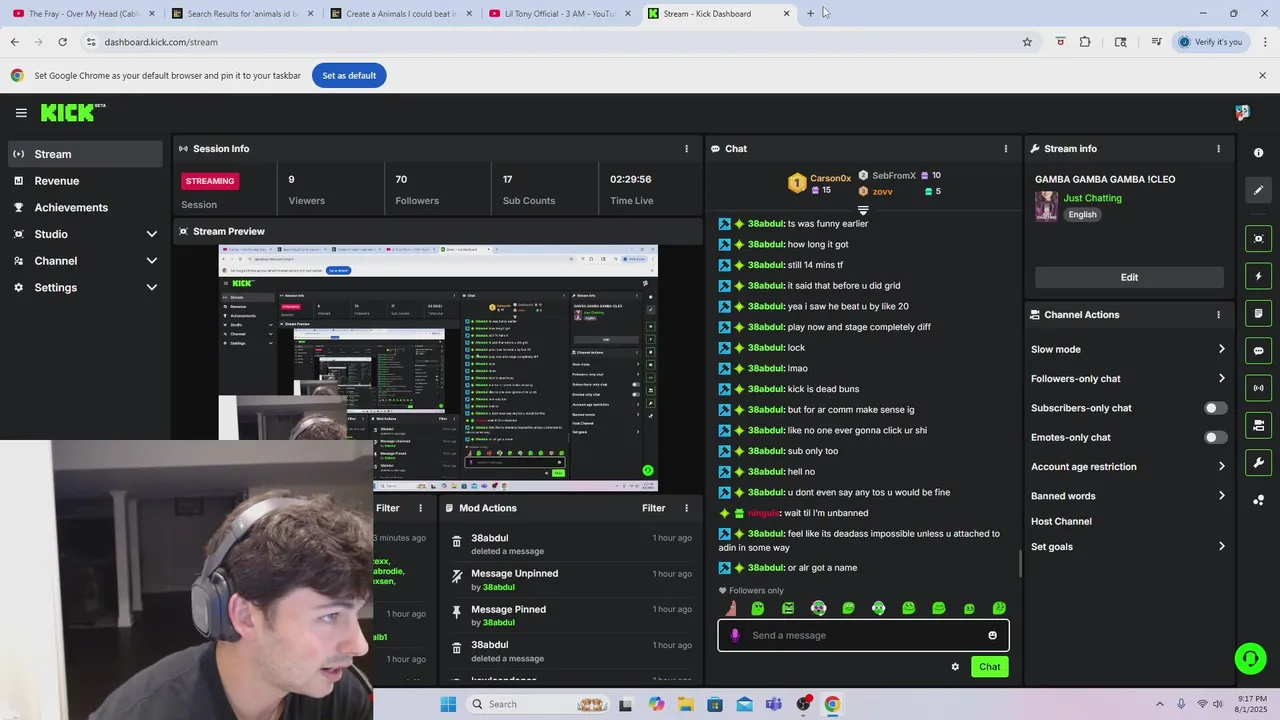The height and width of the screenshot is (720, 1280).
Task: Click Host Channel action
Action: point(1061,522)
